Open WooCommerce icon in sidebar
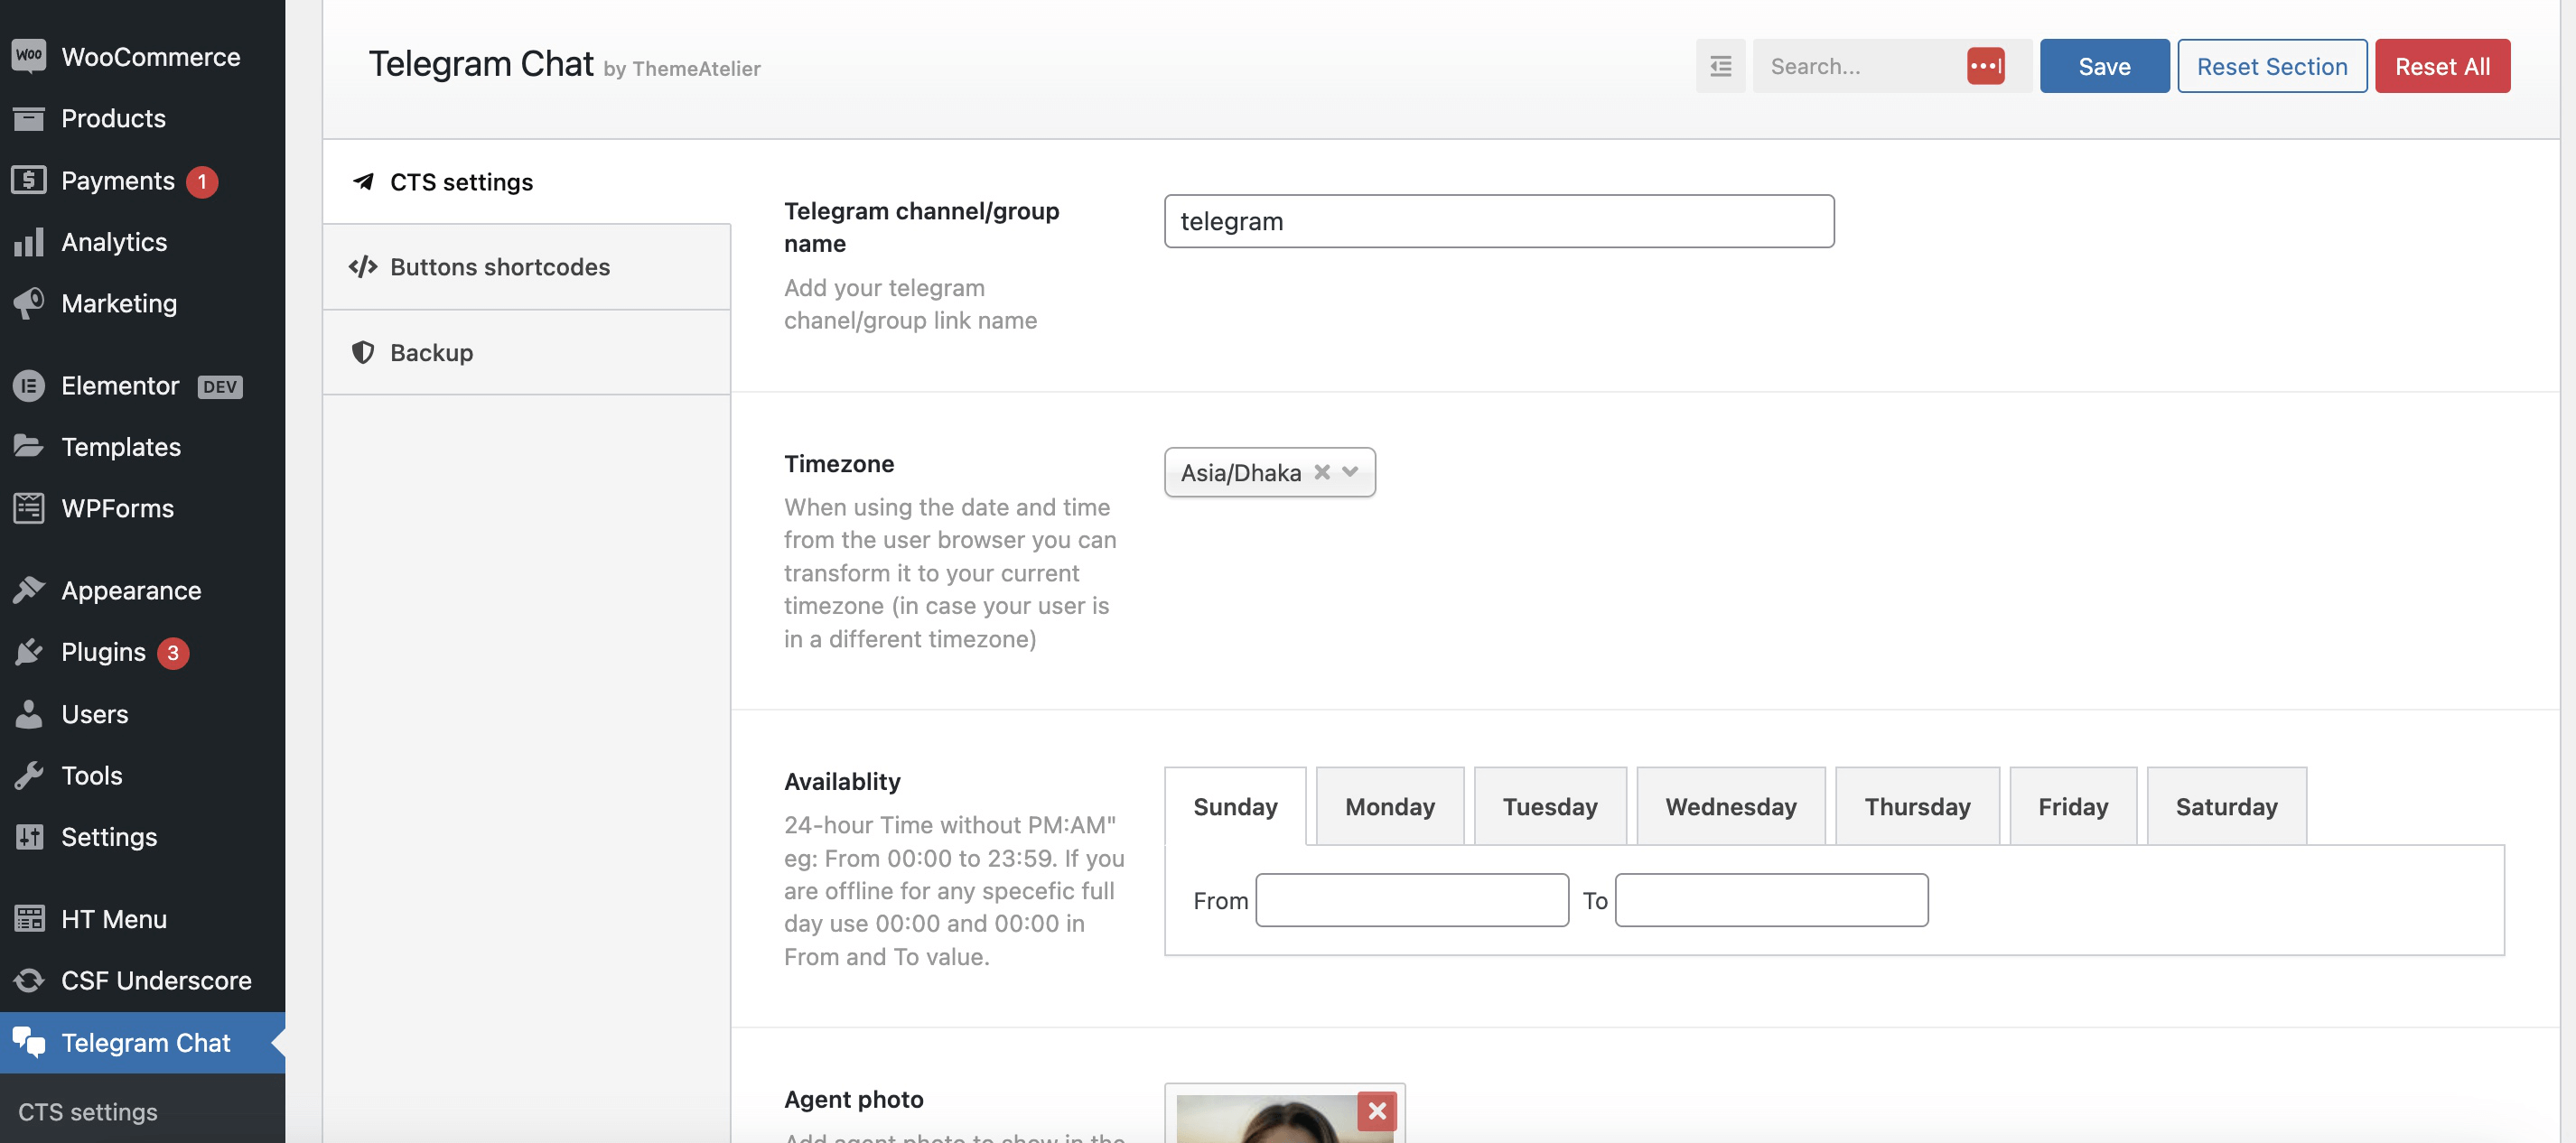The height and width of the screenshot is (1143, 2576). [x=29, y=56]
